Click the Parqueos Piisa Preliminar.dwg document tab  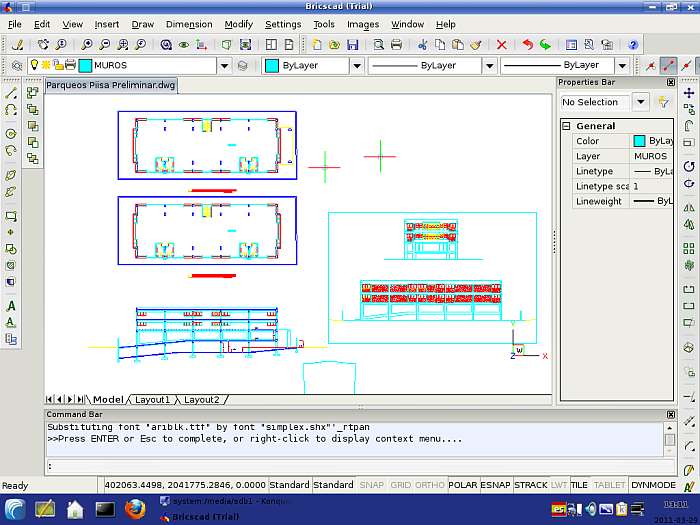coord(110,85)
